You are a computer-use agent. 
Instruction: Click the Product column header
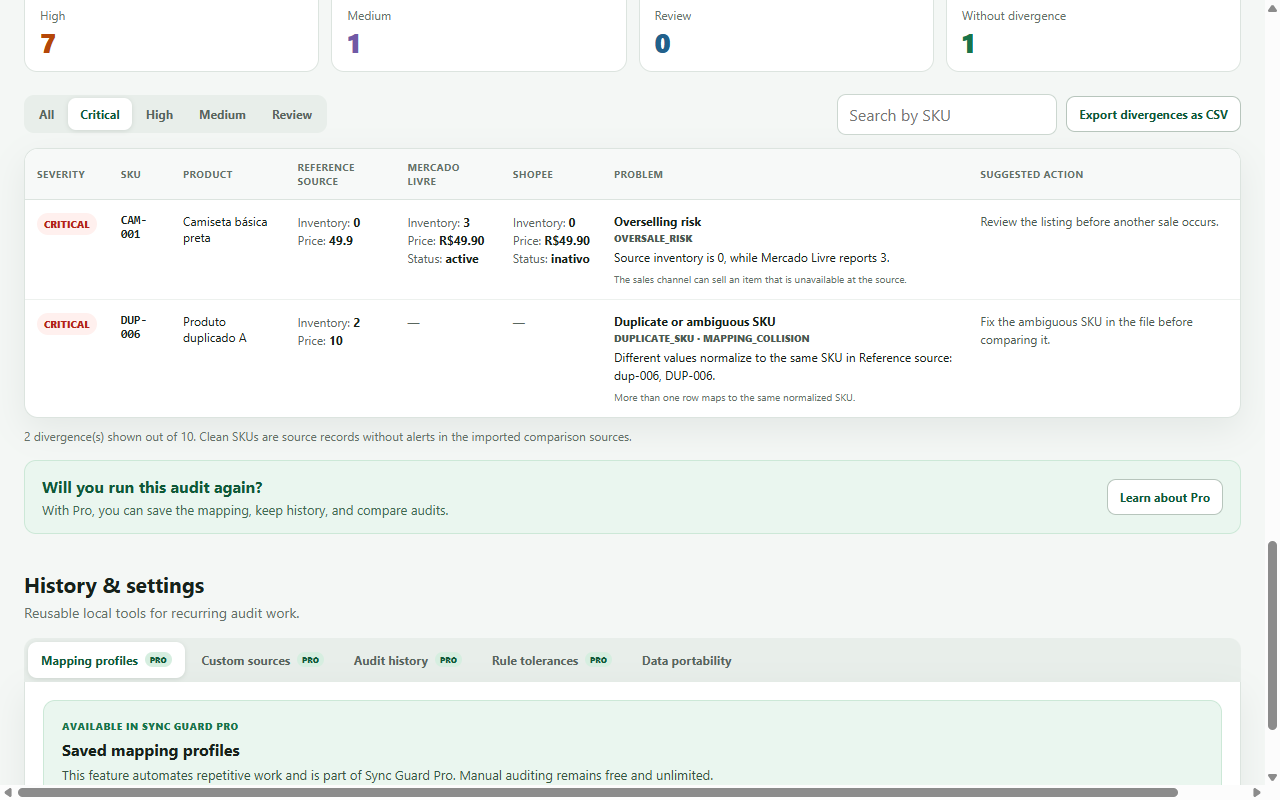tap(208, 174)
